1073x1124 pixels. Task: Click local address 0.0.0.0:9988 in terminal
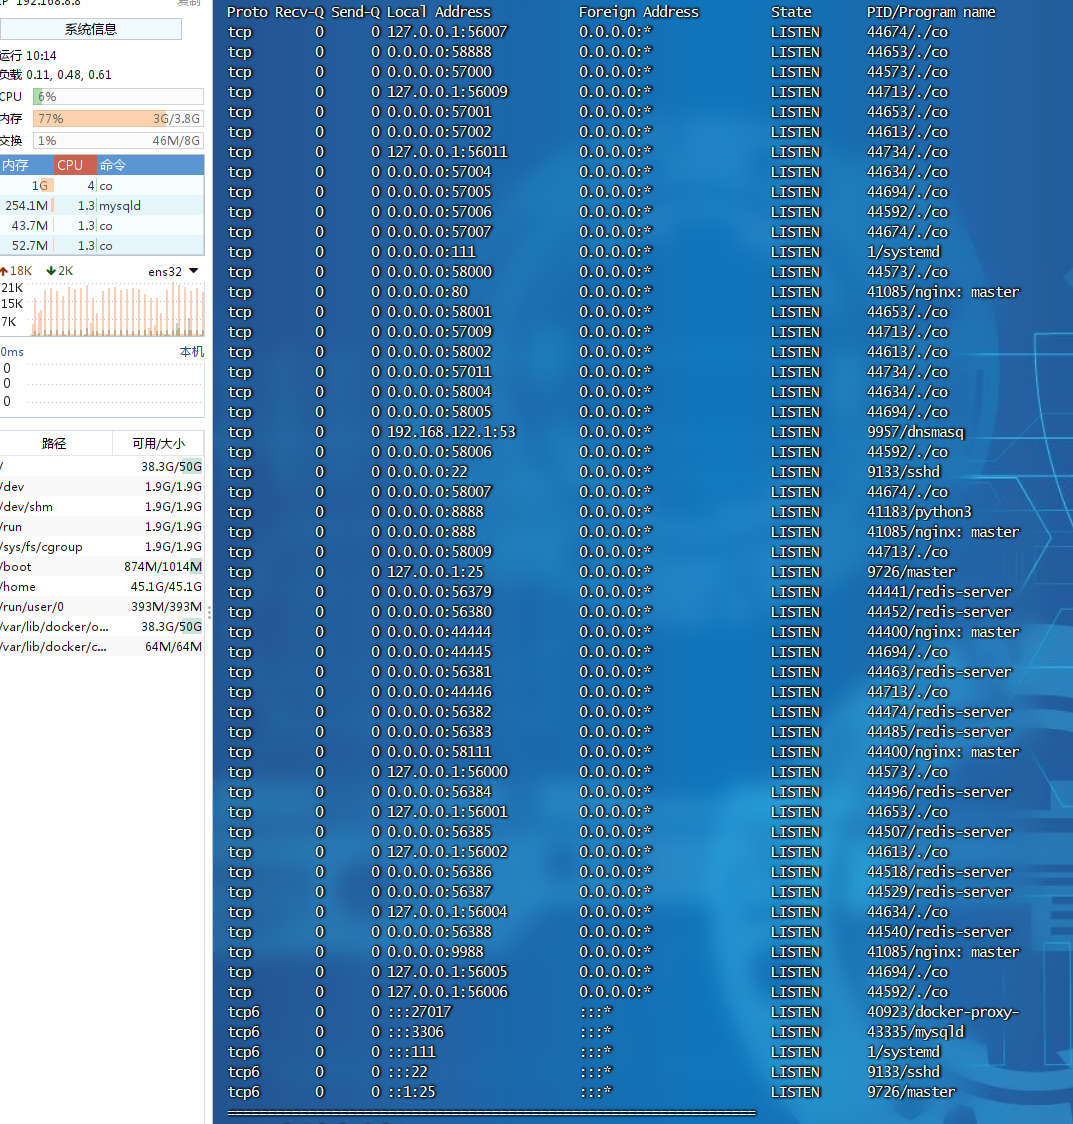tap(436, 953)
